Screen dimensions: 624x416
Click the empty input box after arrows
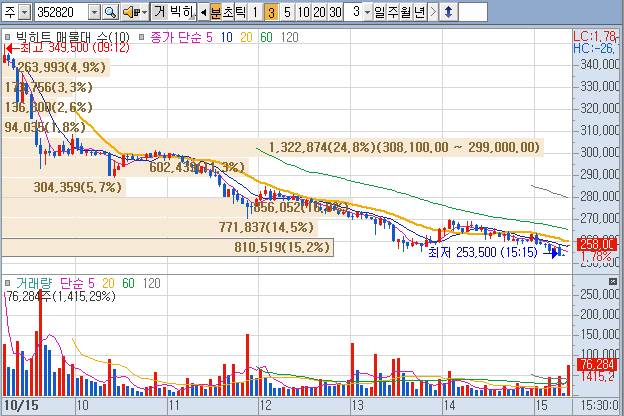pyautogui.click(x=473, y=12)
